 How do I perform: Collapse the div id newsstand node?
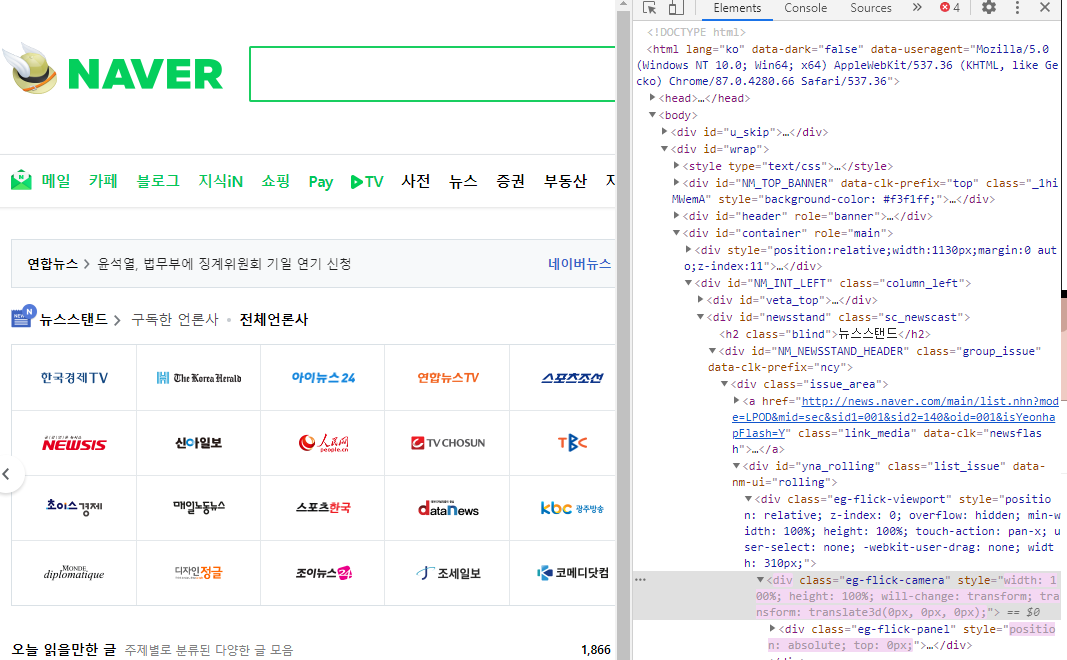coord(700,316)
